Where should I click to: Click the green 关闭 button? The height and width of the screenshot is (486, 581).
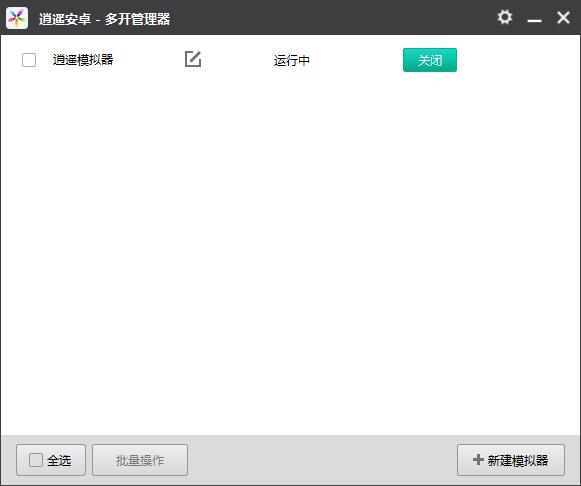[x=430, y=60]
